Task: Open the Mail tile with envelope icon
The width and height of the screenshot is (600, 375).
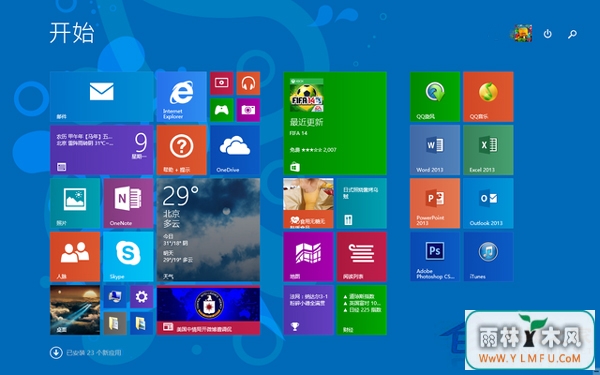Action: (x=101, y=96)
